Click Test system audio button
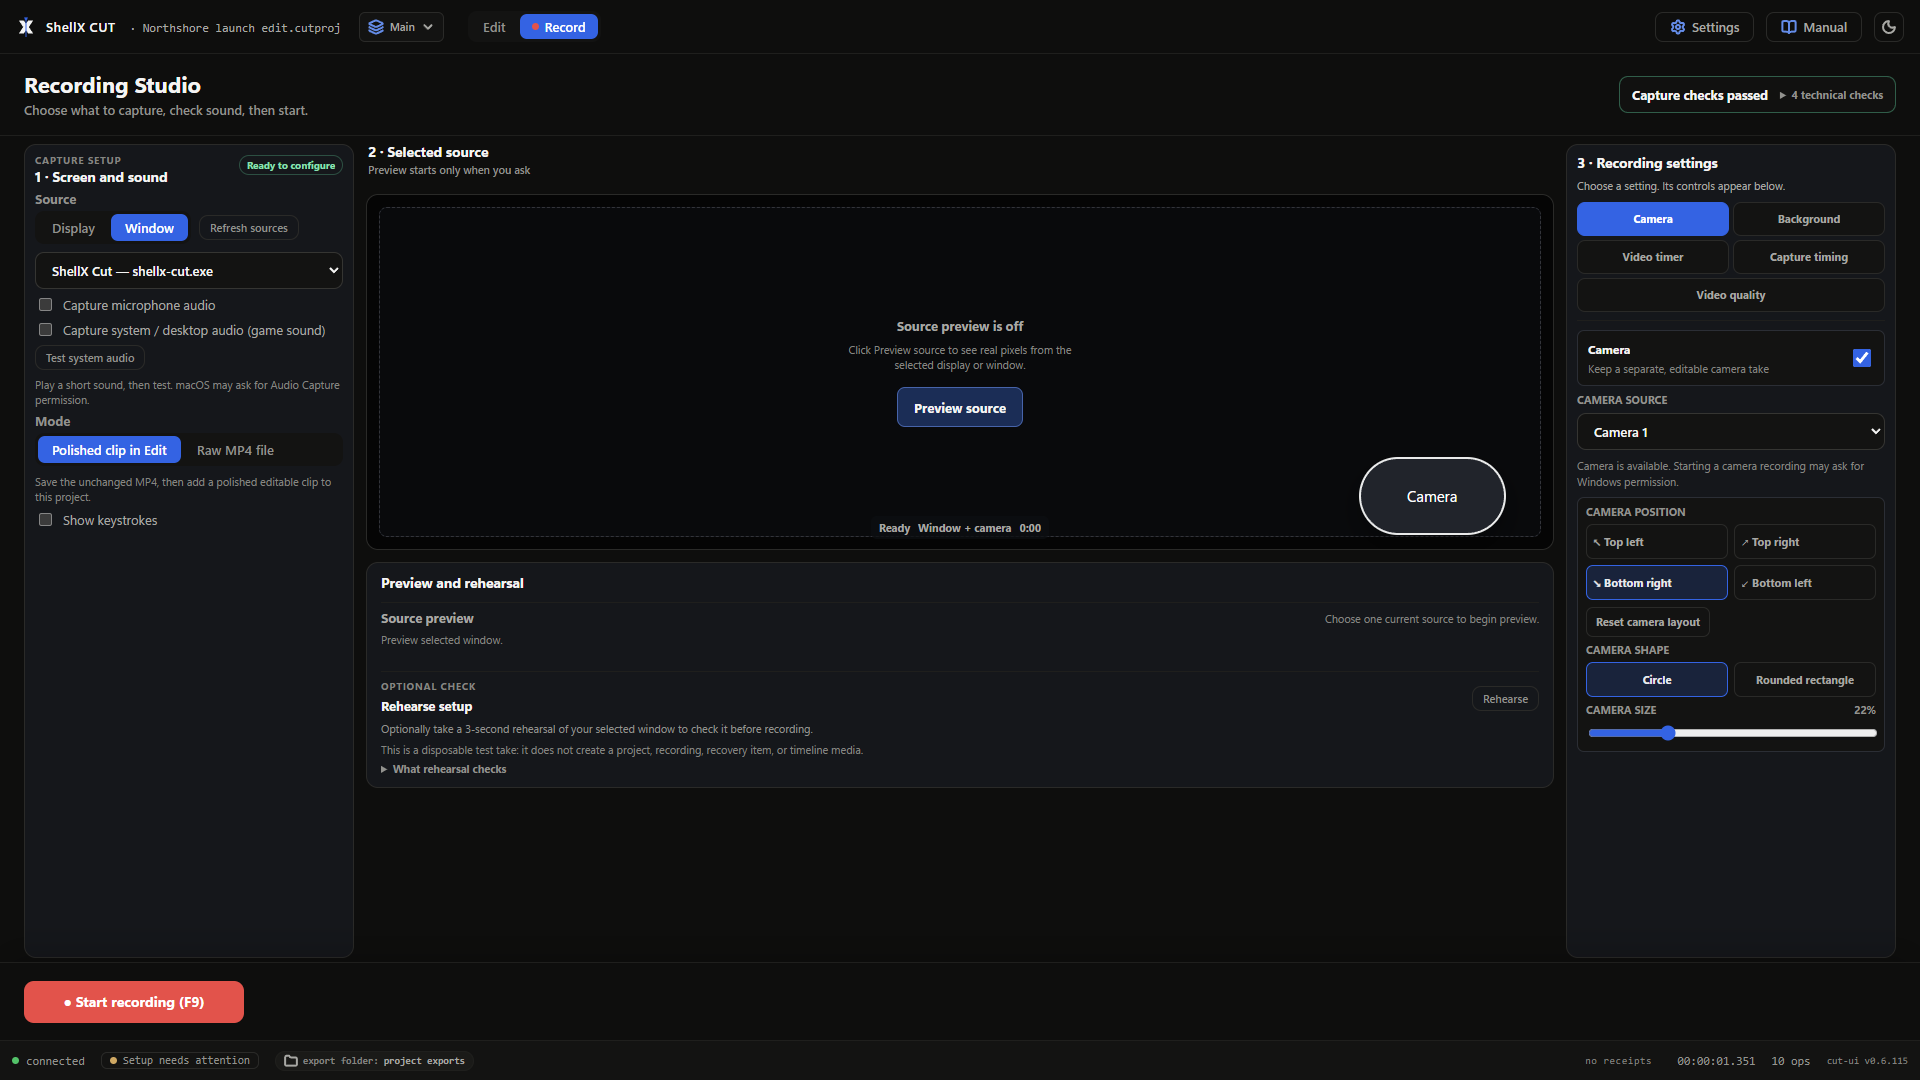Image resolution: width=1920 pixels, height=1080 pixels. [90, 358]
